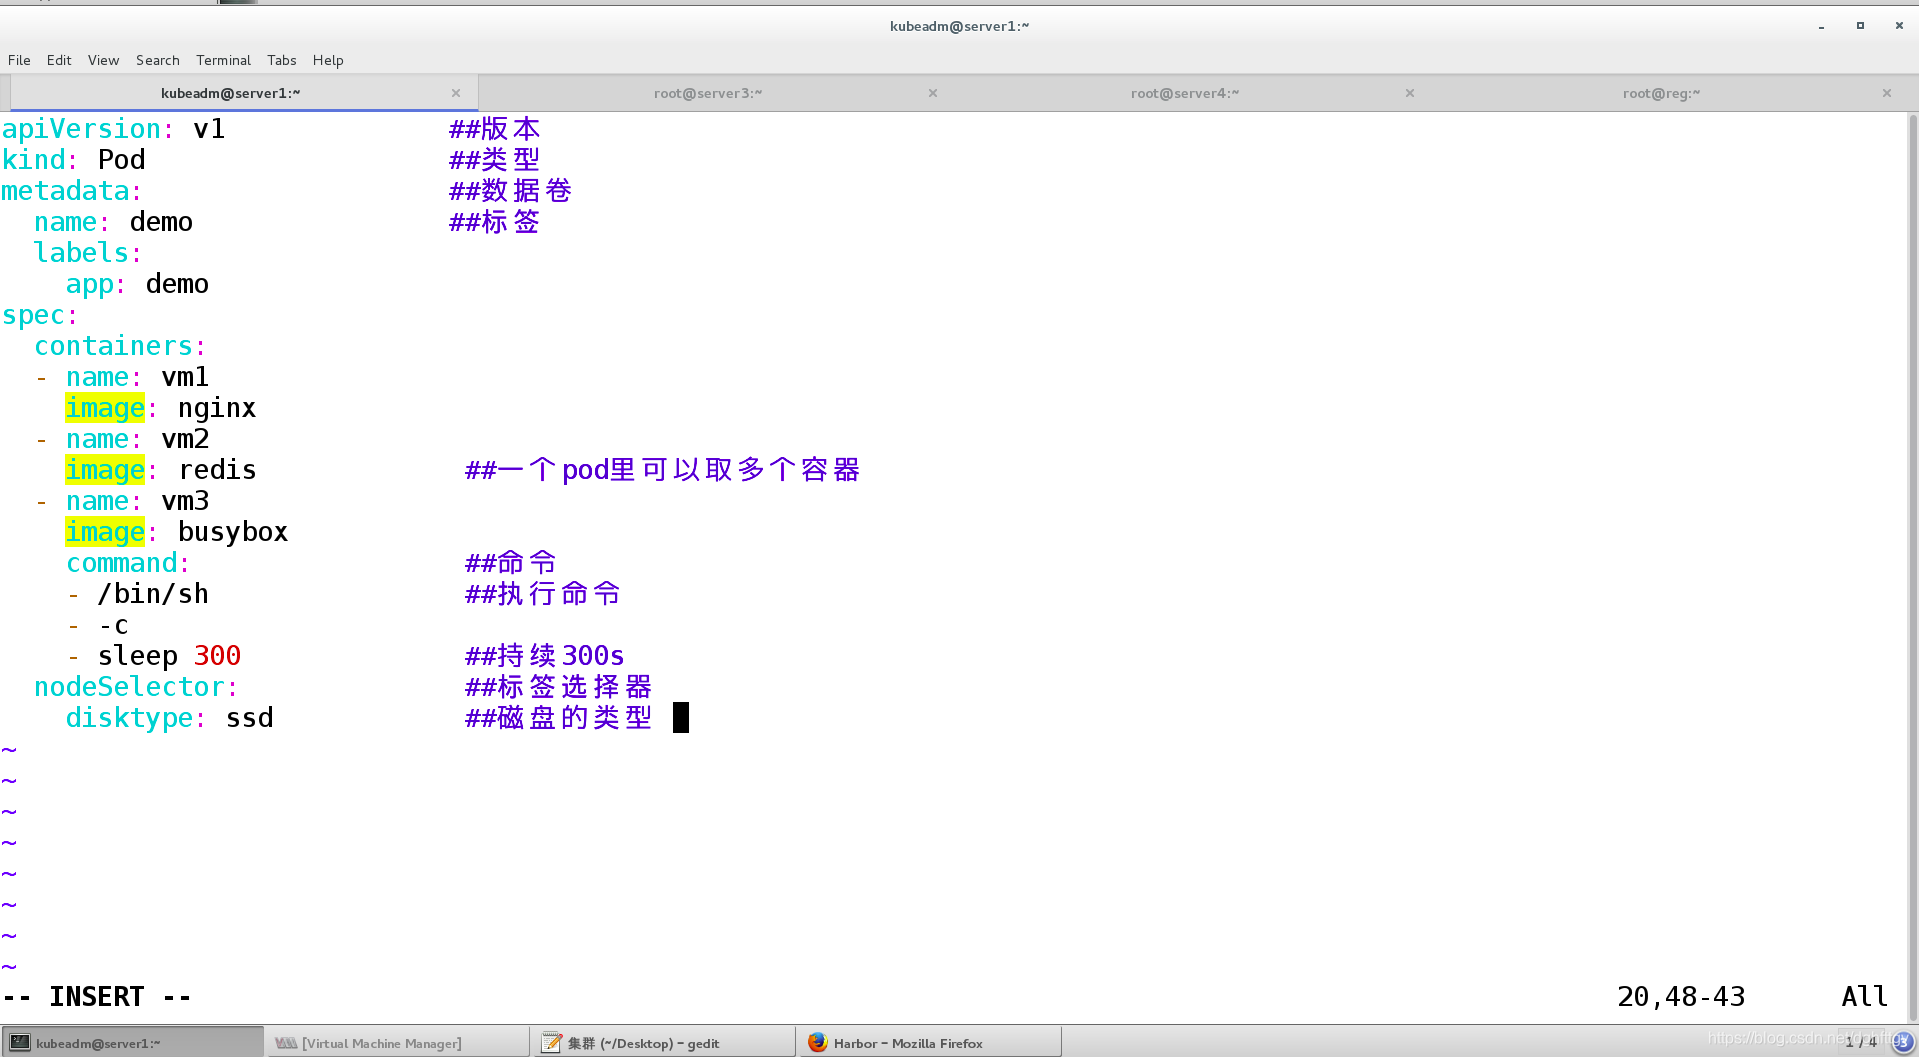Click the nginx image value

pos(218,408)
